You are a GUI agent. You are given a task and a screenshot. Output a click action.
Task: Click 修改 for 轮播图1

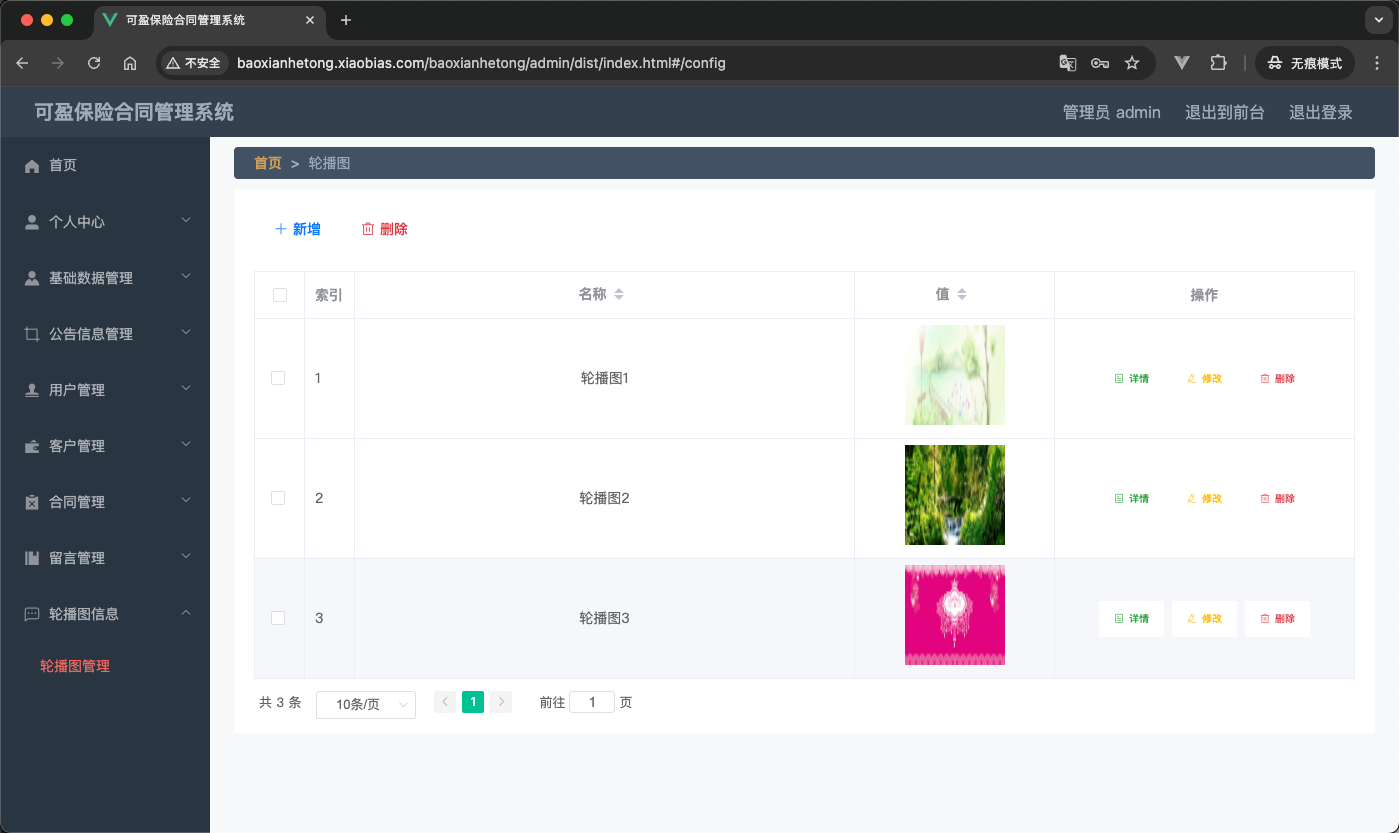coord(1204,378)
